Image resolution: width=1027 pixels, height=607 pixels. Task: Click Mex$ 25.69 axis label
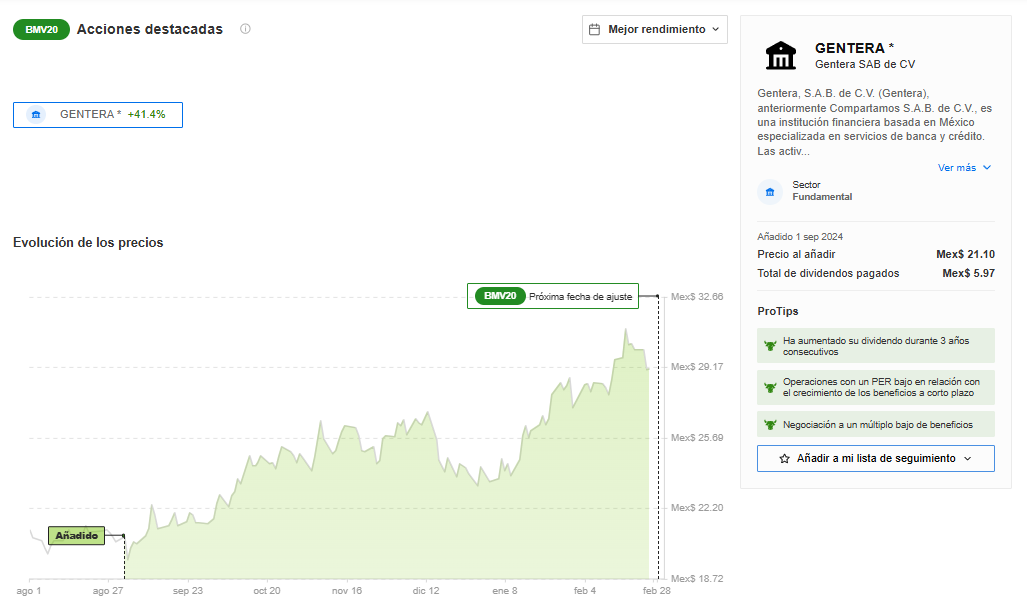[697, 437]
